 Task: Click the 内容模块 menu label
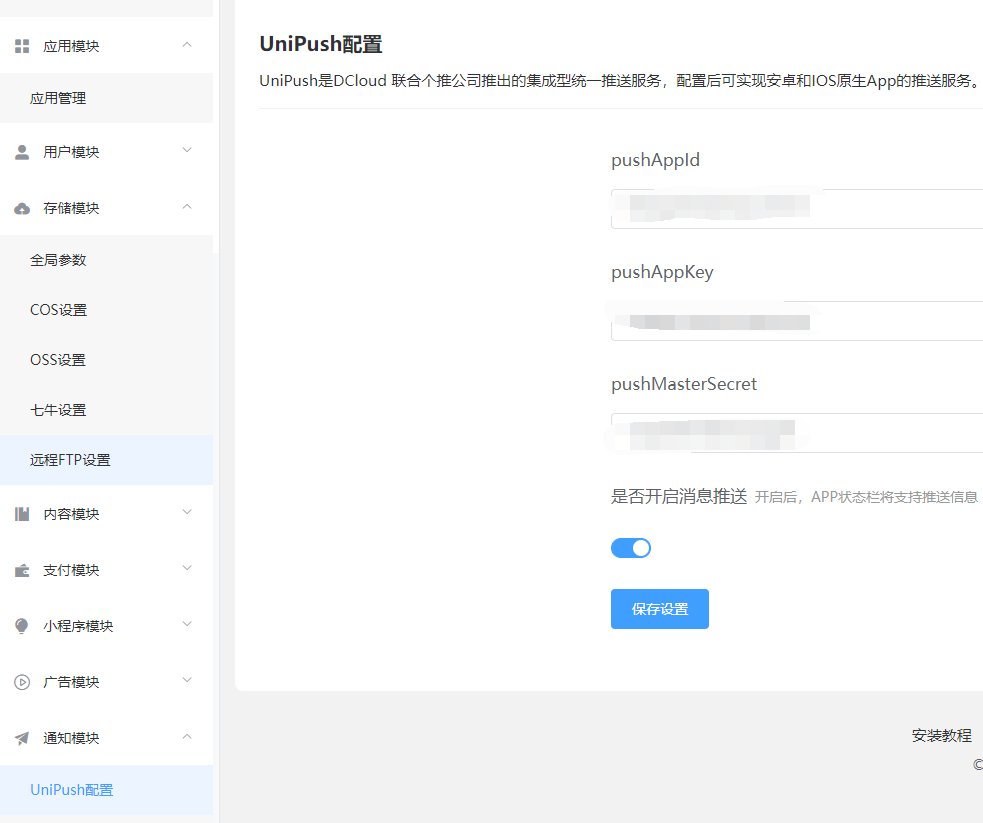click(71, 515)
